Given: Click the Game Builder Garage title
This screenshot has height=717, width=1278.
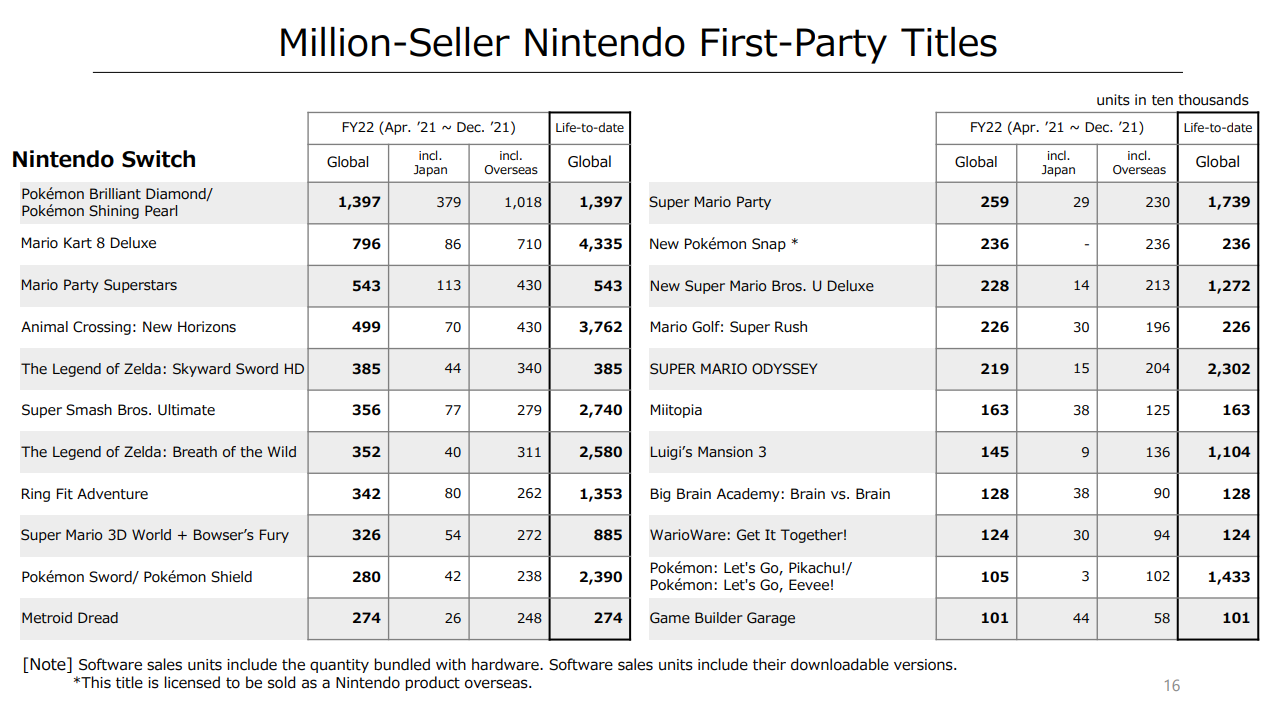Looking at the screenshot, I should (722, 618).
